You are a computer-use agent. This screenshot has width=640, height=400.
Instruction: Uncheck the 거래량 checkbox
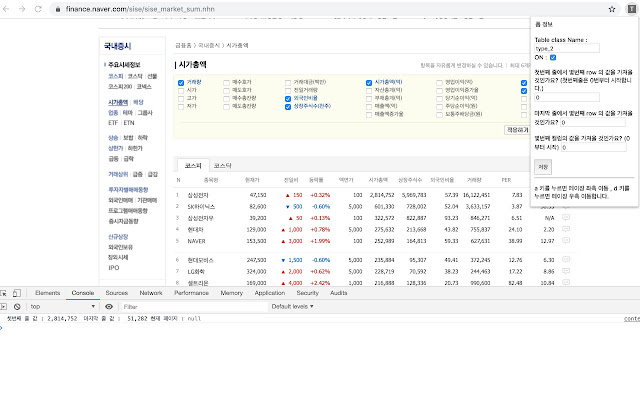click(181, 83)
